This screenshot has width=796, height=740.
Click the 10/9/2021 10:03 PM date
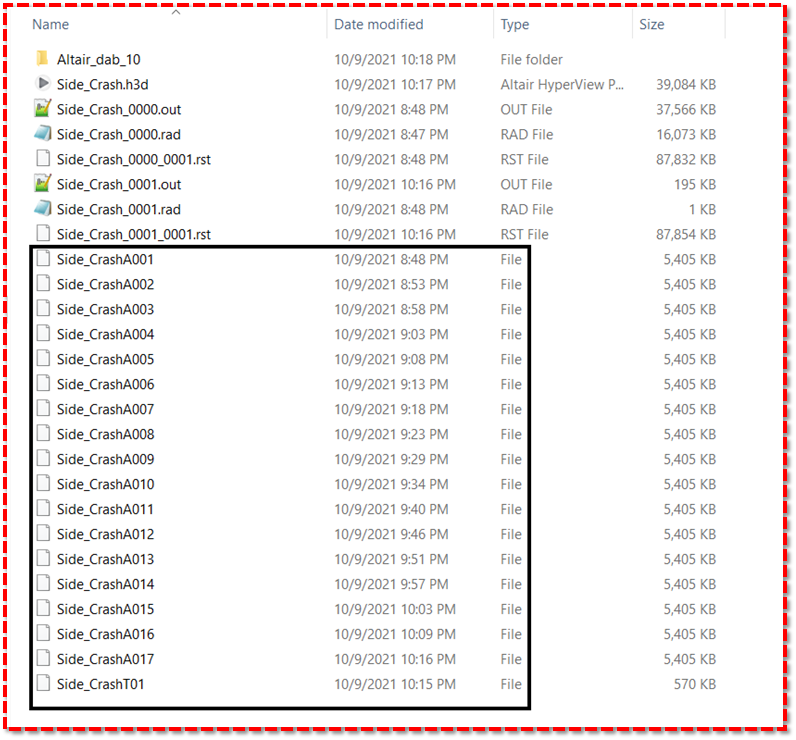[x=394, y=609]
